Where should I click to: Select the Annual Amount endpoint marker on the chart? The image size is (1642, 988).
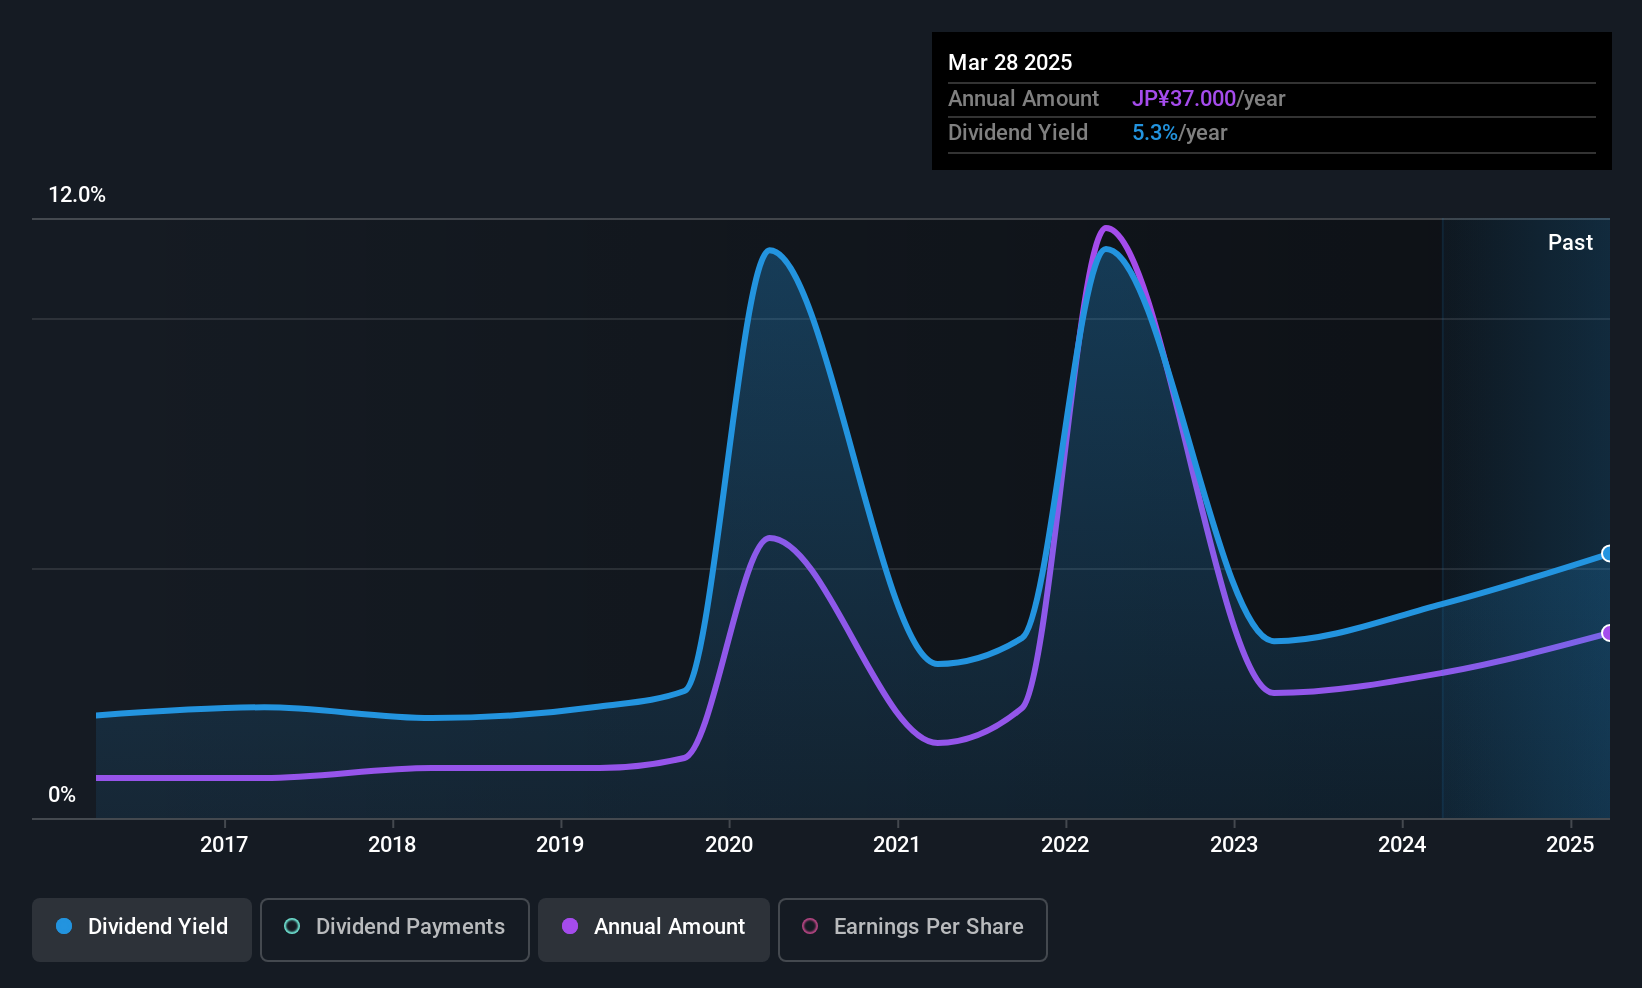click(x=1608, y=634)
